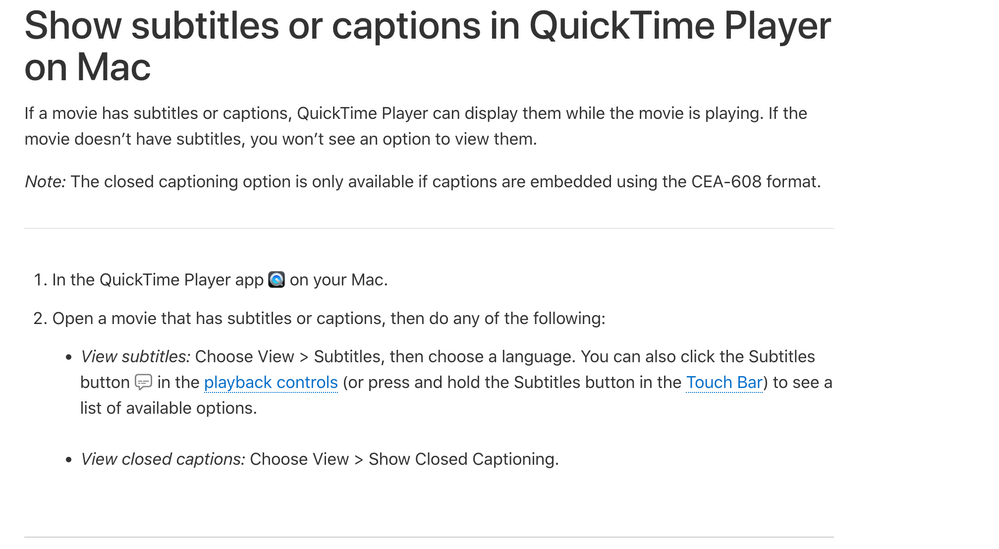Click the QuickTime Player app icon

[x=277, y=280]
